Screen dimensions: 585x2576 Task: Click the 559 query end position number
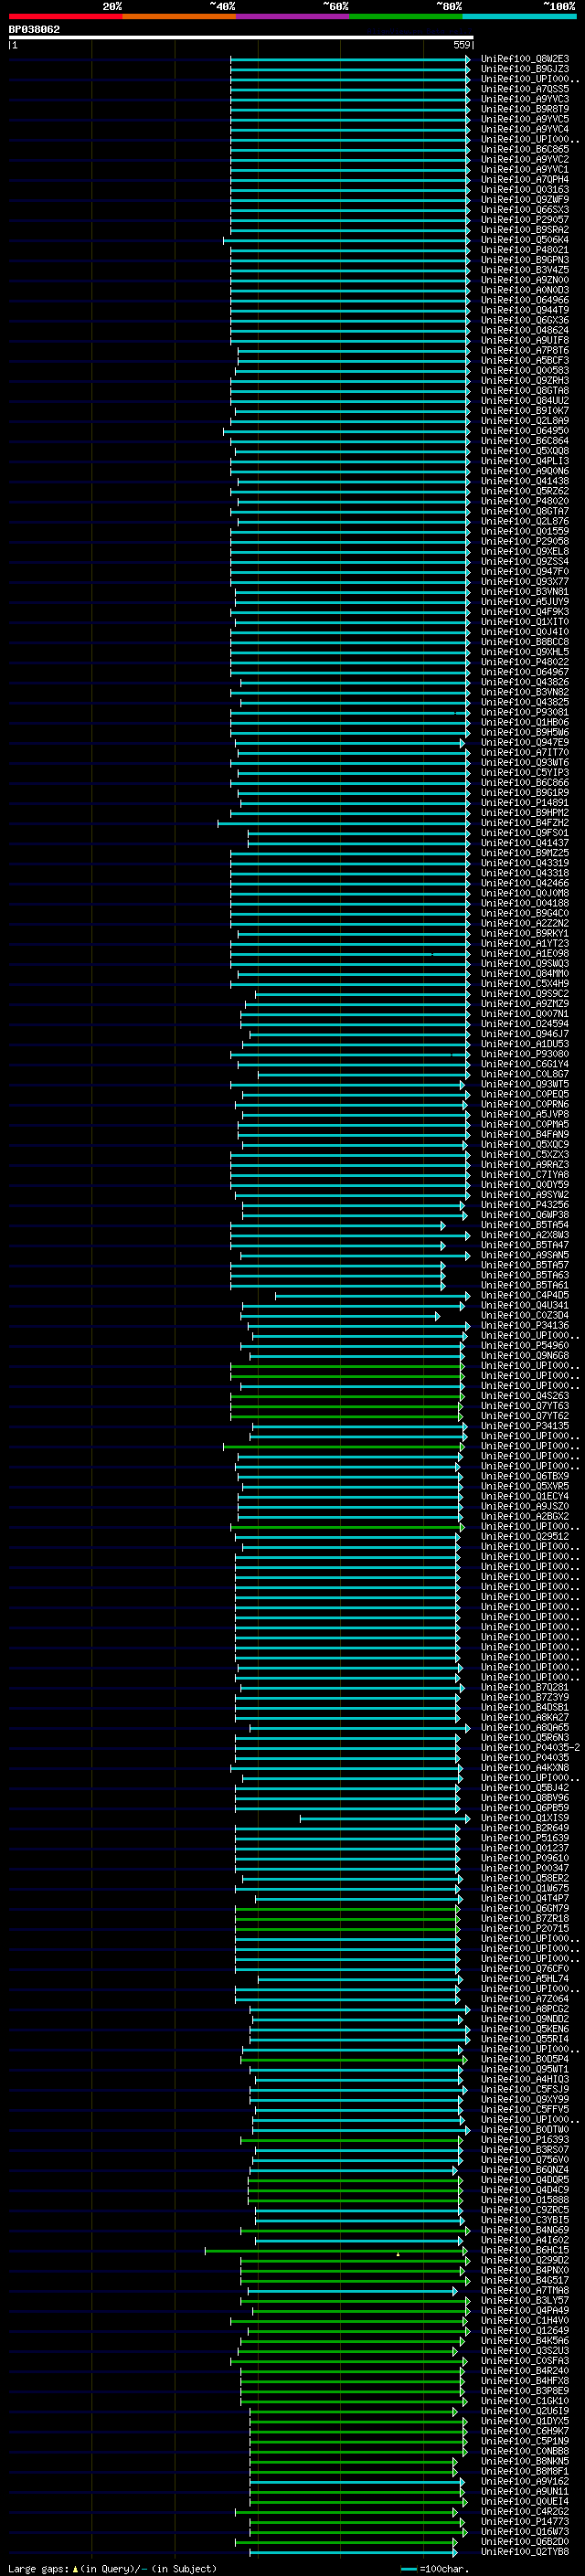click(461, 45)
